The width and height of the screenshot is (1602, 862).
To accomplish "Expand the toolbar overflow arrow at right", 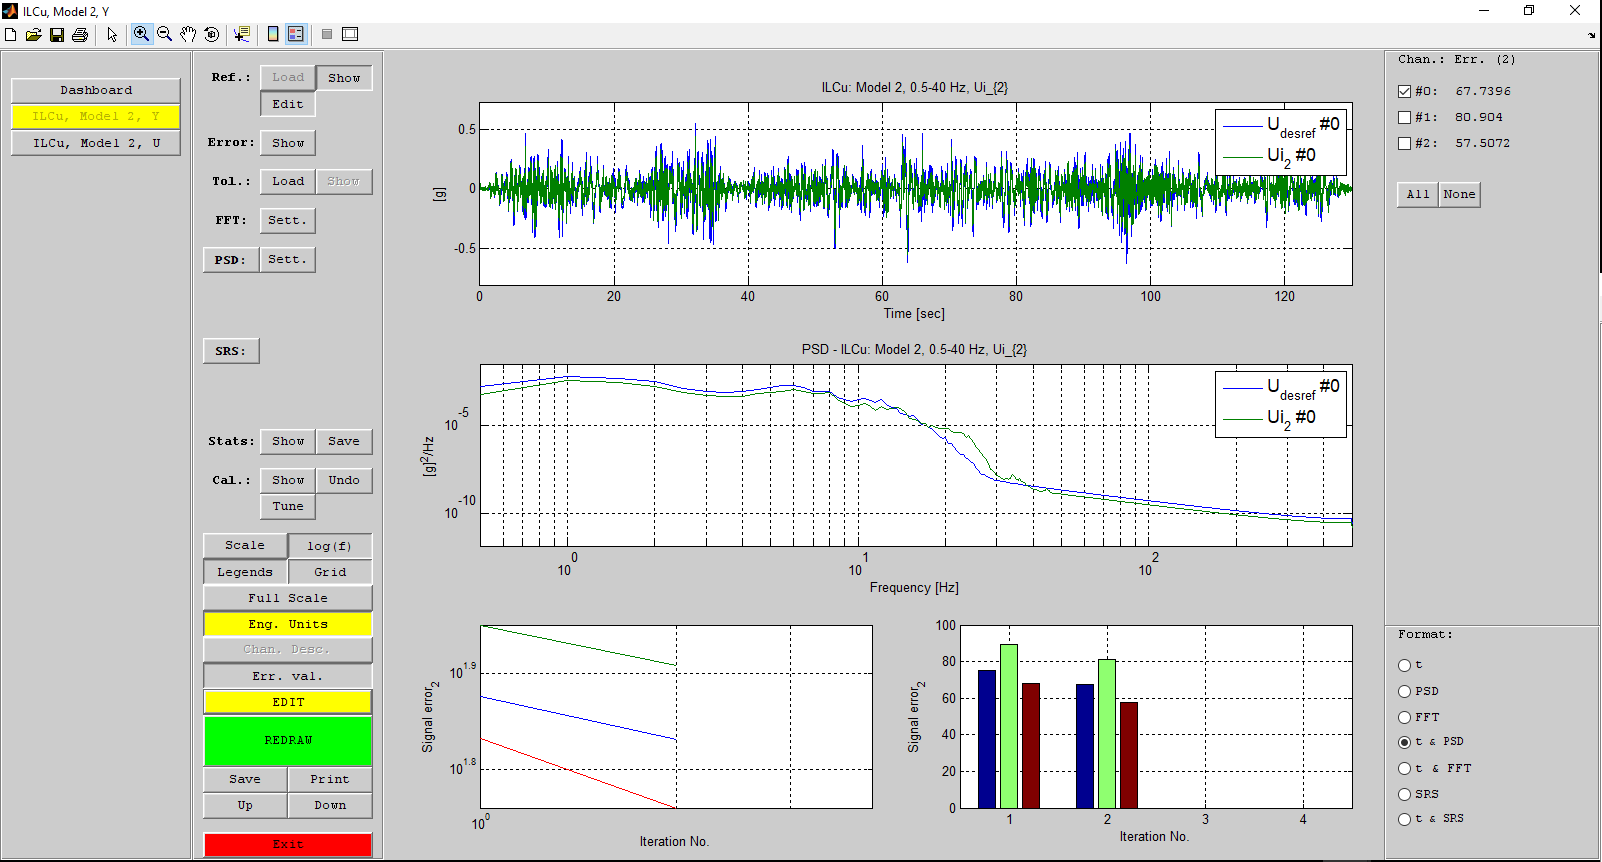I will pyautogui.click(x=1592, y=36).
